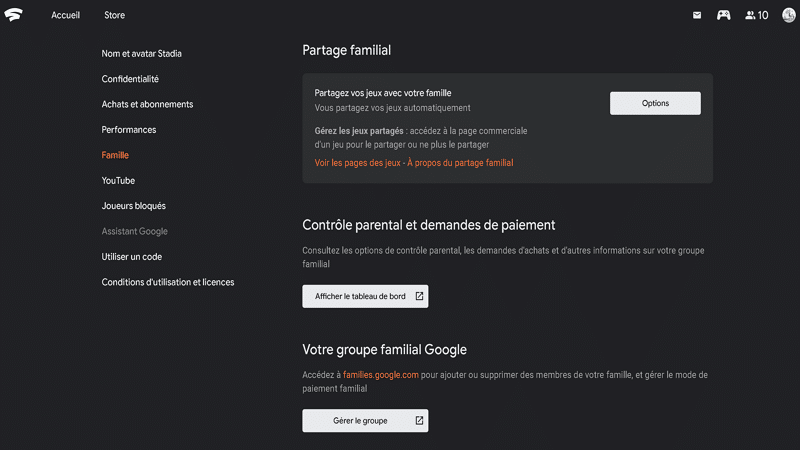Screen dimensions: 800x450
Task: Open the friends list showing 10
Action: pos(757,15)
